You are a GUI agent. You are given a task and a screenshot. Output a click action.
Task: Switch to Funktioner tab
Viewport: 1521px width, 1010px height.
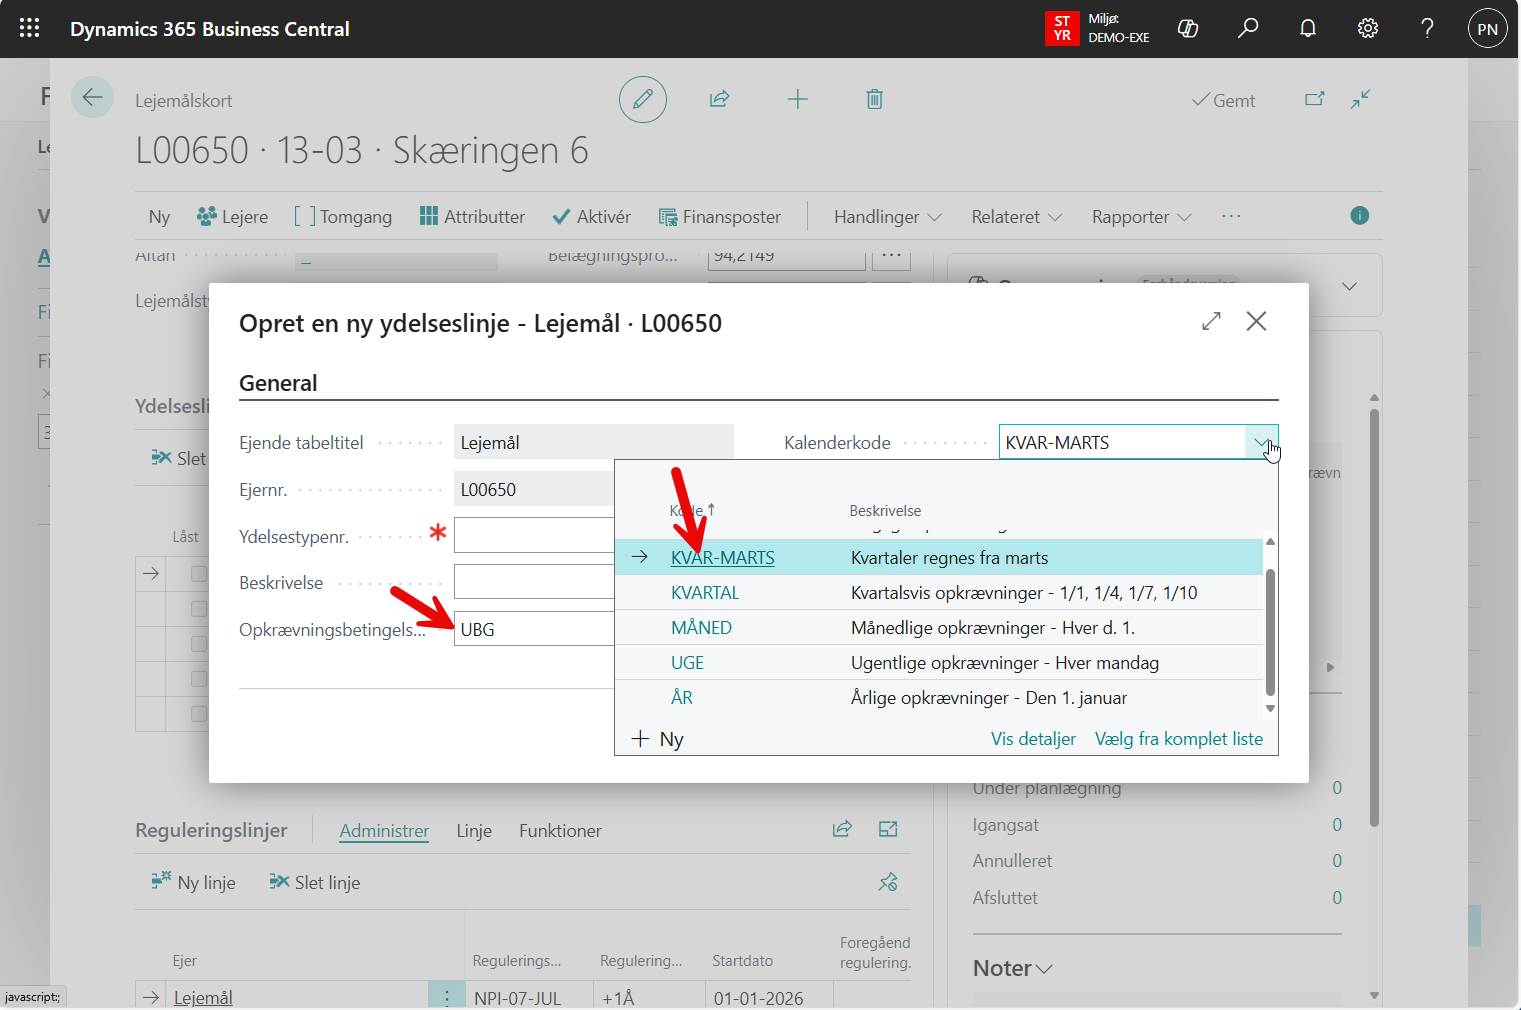coord(560,831)
